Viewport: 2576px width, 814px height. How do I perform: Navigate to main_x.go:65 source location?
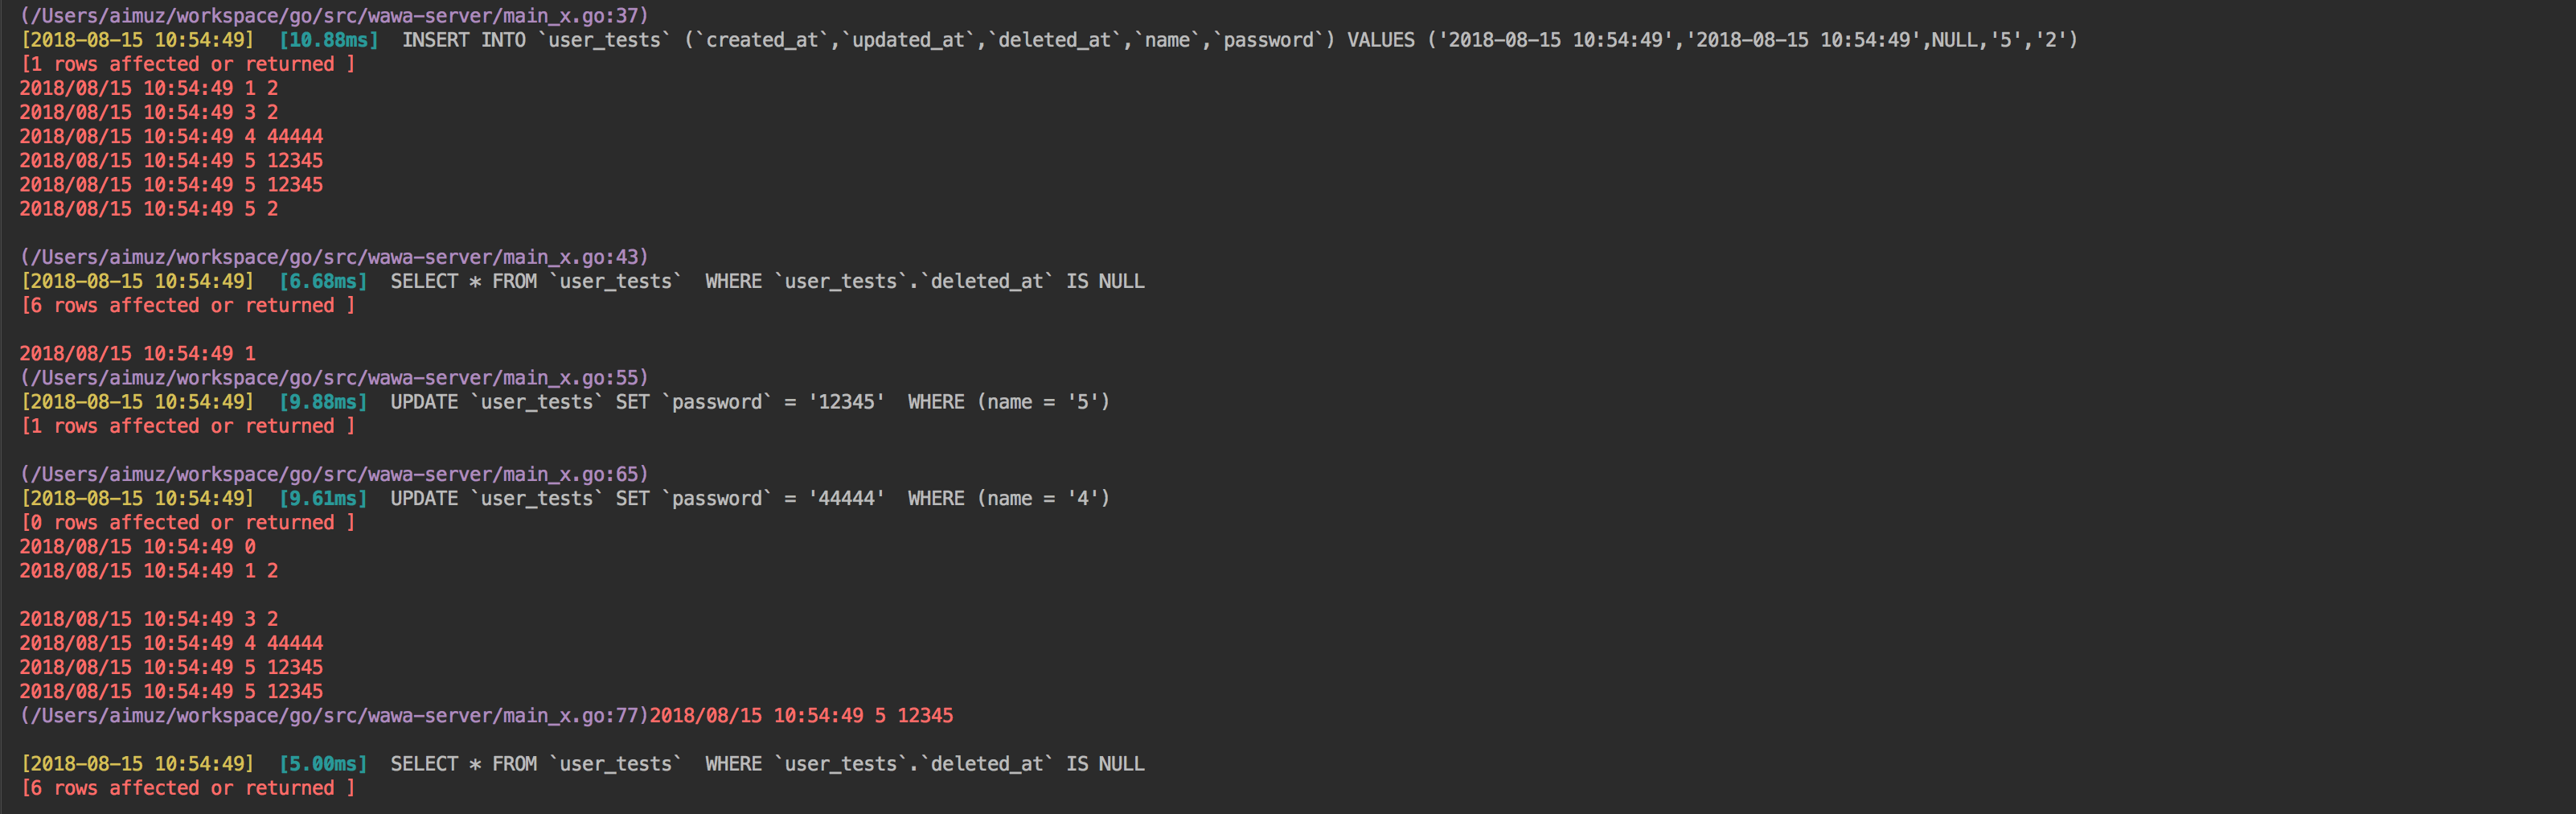pyautogui.click(x=334, y=474)
